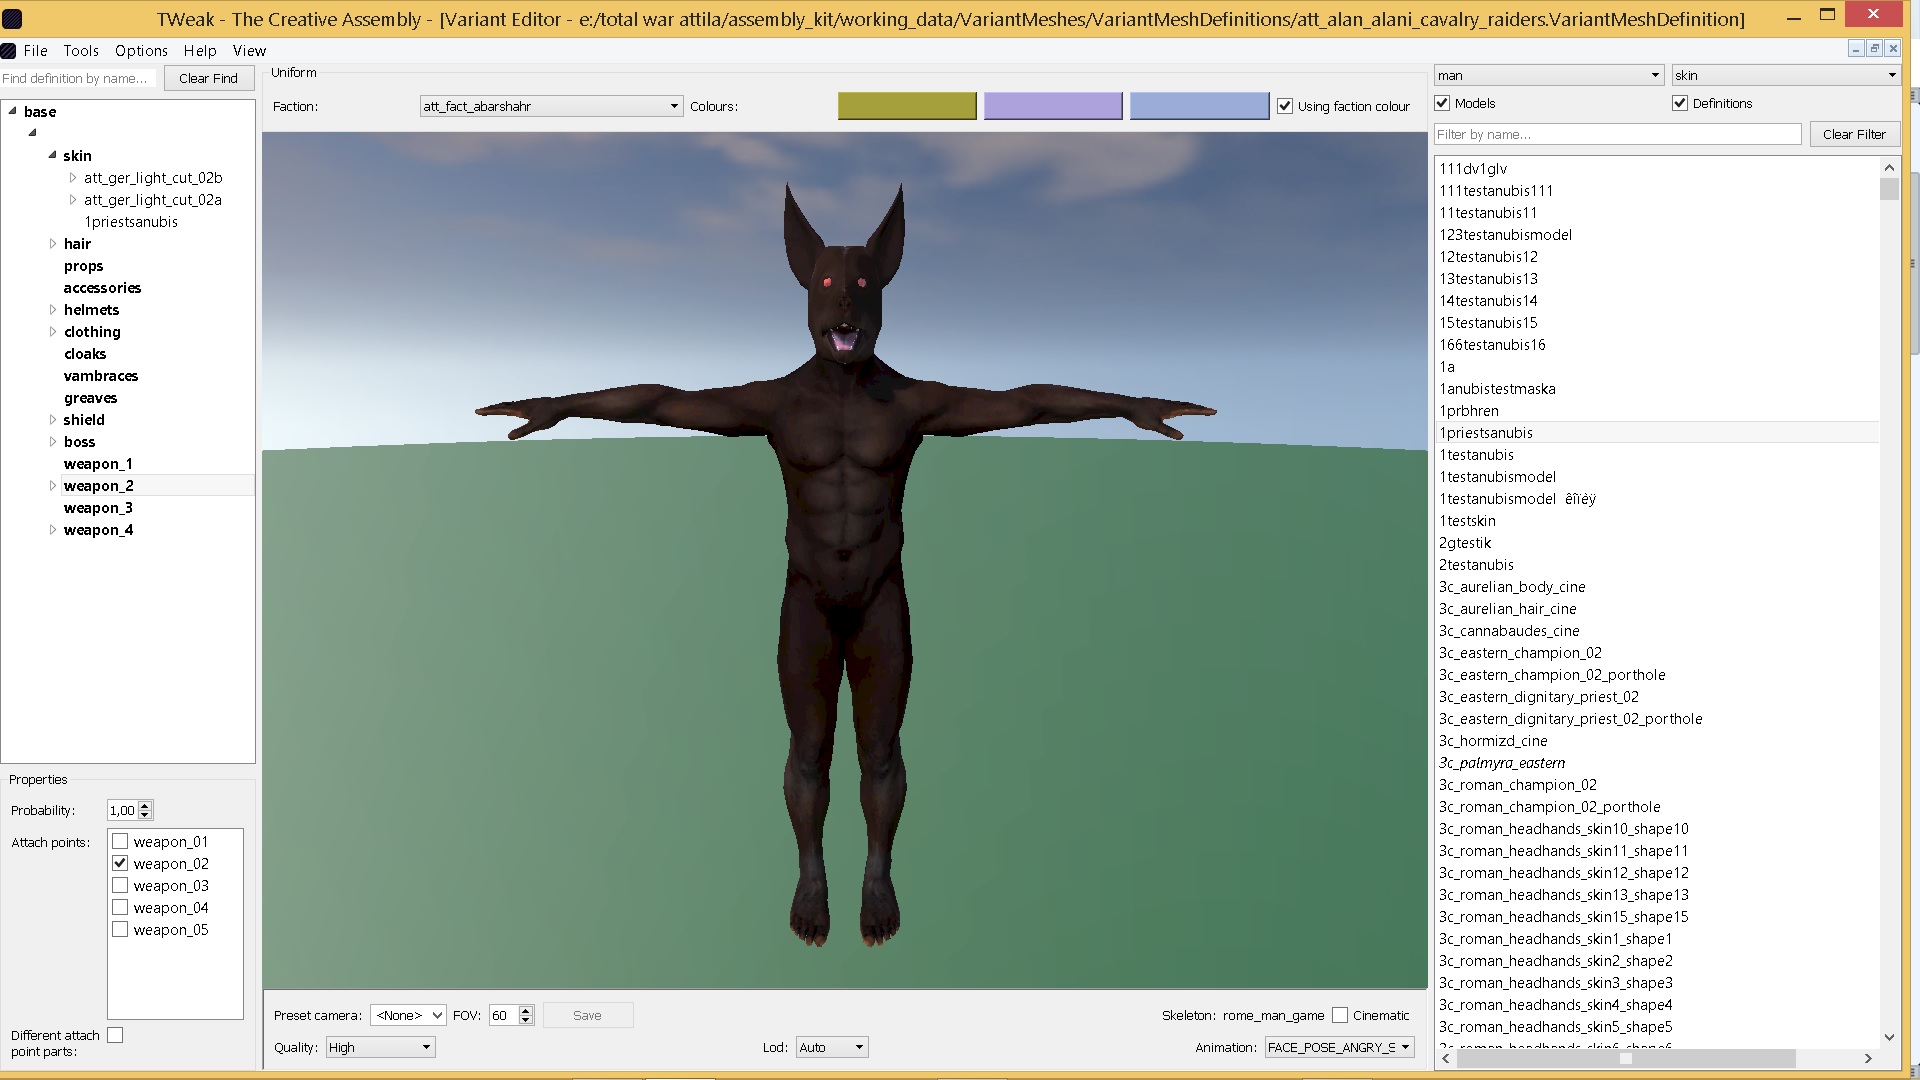The height and width of the screenshot is (1080, 1920).
Task: Toggle Using faction colour checkbox
Action: pyautogui.click(x=1285, y=106)
